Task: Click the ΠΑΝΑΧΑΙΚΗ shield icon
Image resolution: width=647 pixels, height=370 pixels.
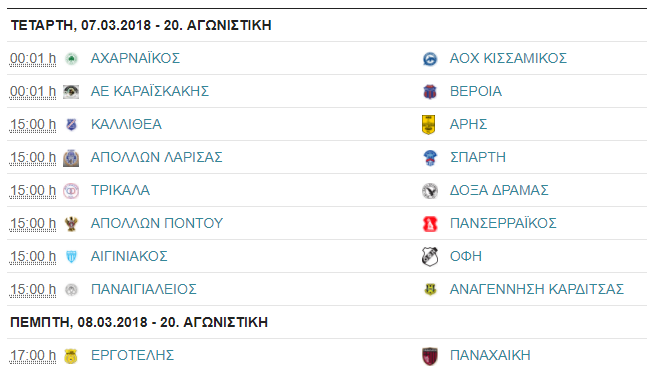Action: pos(430,356)
